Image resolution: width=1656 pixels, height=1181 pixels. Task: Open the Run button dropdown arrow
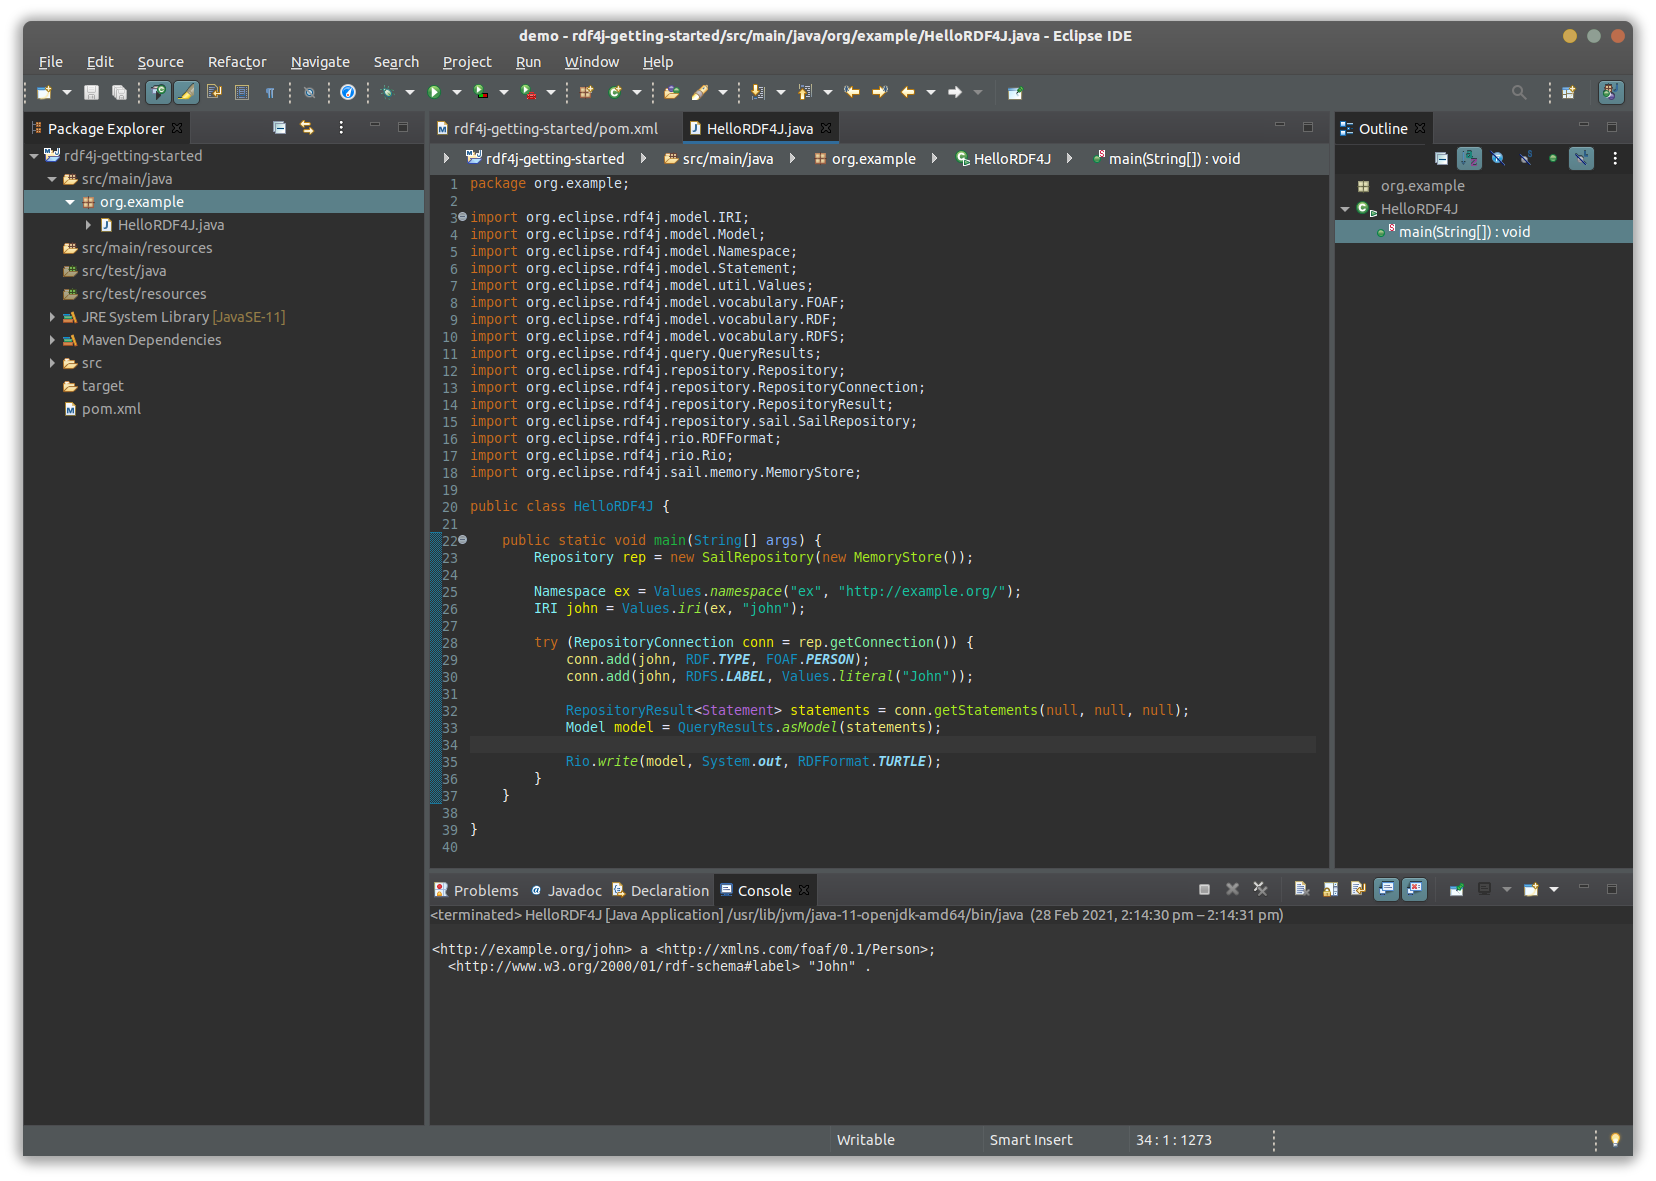[x=456, y=92]
